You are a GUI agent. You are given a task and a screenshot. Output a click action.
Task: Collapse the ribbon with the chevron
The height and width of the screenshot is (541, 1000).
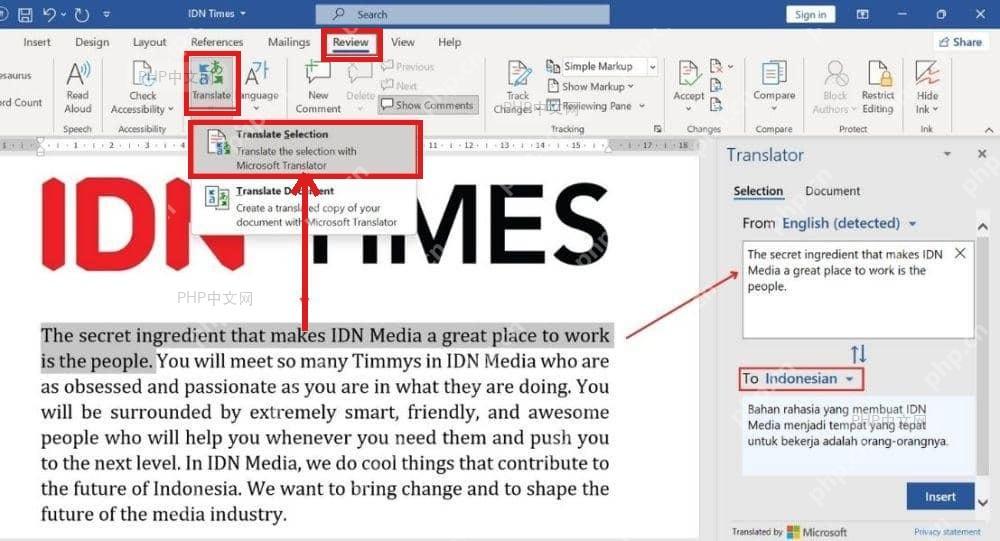point(989,130)
